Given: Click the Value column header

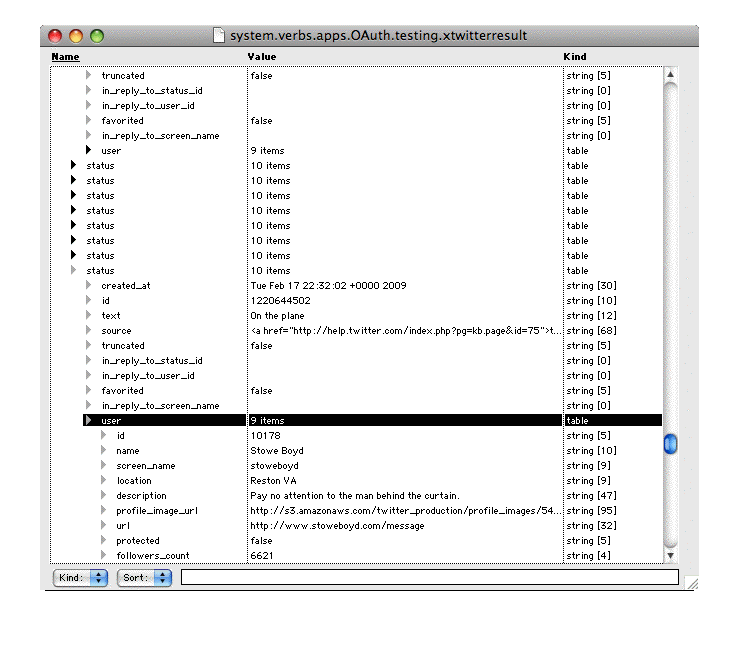Looking at the screenshot, I should tap(262, 57).
